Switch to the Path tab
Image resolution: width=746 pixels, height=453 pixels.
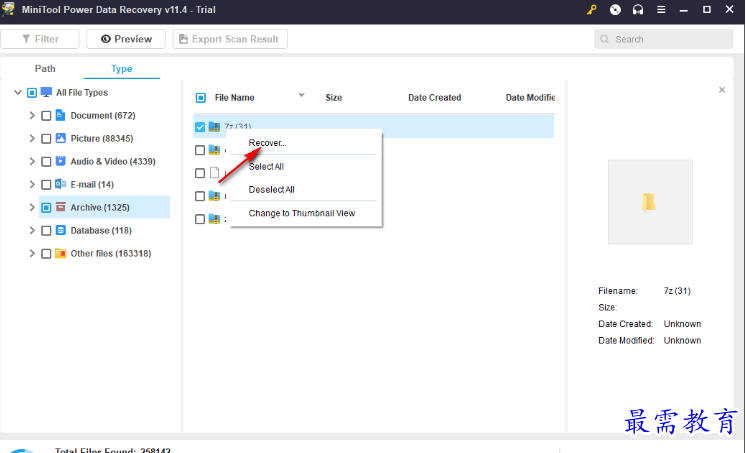(45, 69)
